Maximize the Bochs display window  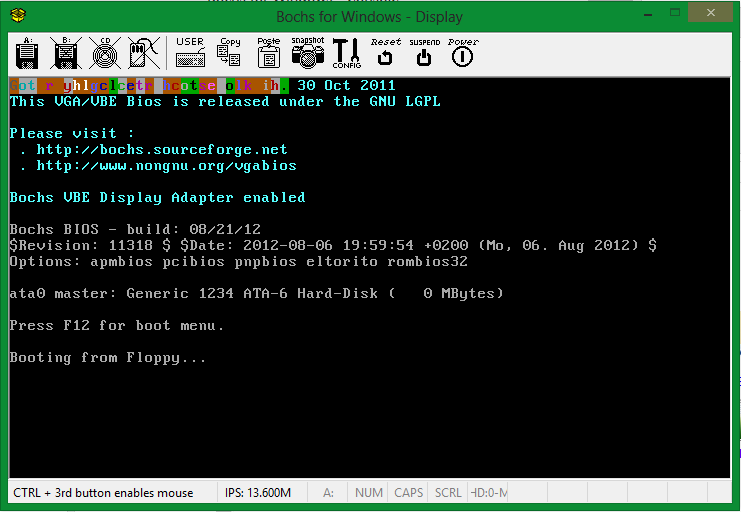pos(675,14)
